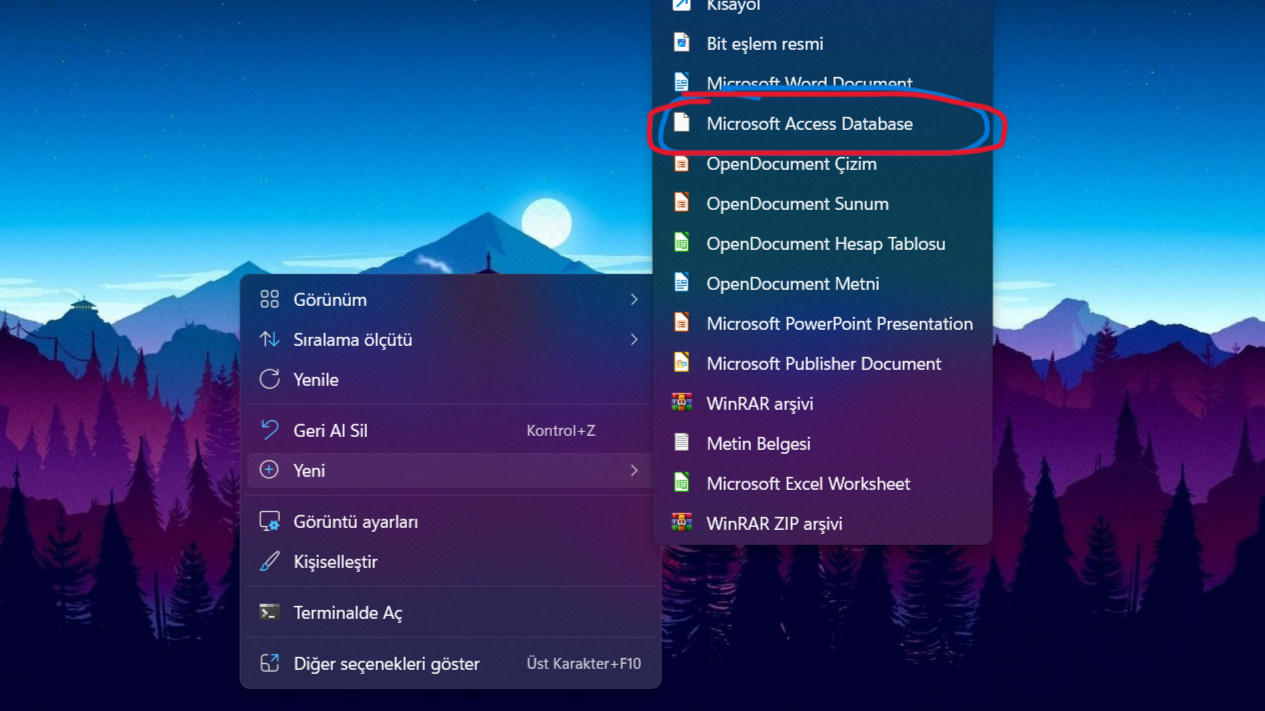Open Görüntü ayarları
The width and height of the screenshot is (1265, 711).
point(449,522)
